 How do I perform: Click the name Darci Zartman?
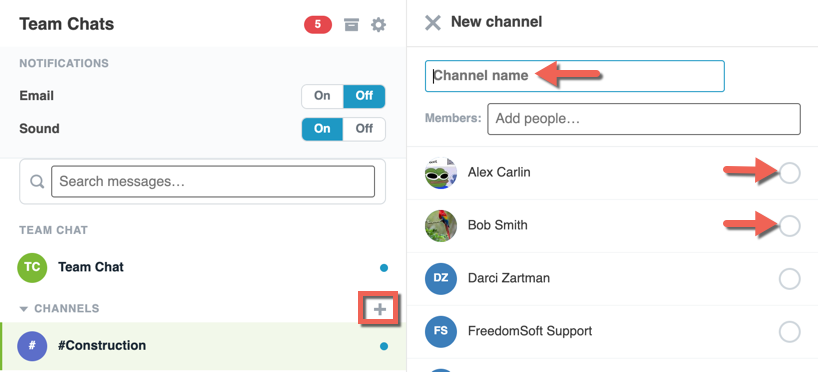pyautogui.click(x=509, y=278)
